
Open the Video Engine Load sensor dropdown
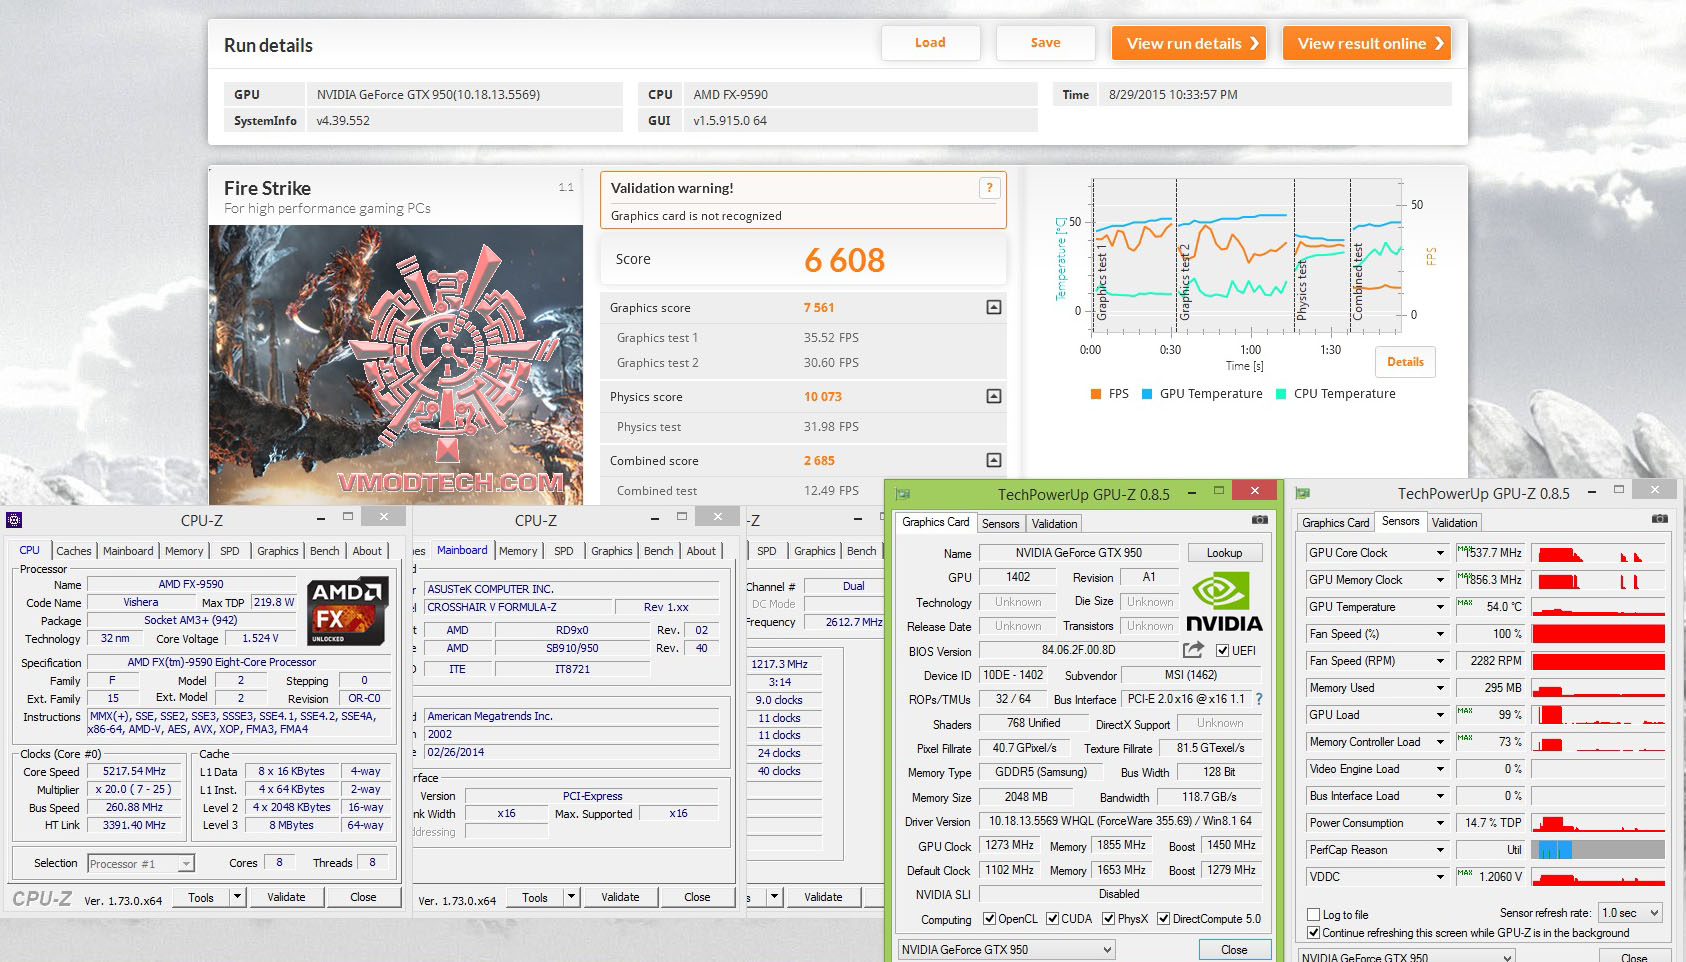(x=1440, y=769)
